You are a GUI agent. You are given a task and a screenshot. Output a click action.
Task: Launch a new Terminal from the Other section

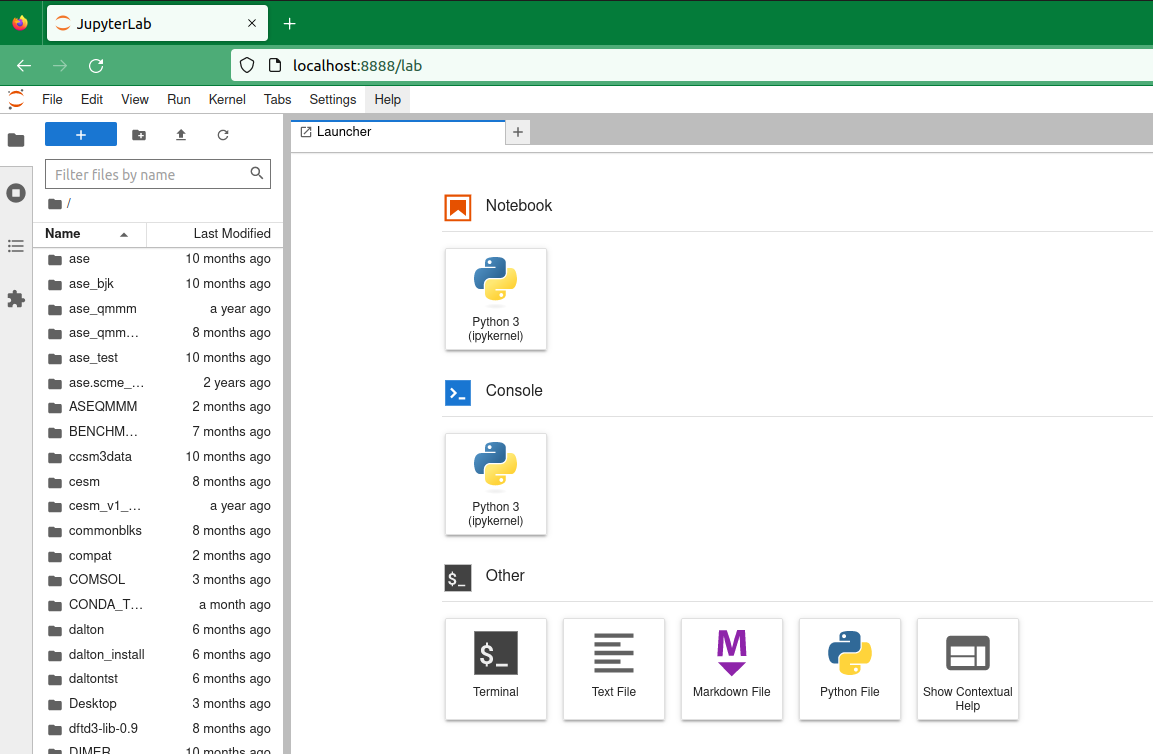coord(495,669)
